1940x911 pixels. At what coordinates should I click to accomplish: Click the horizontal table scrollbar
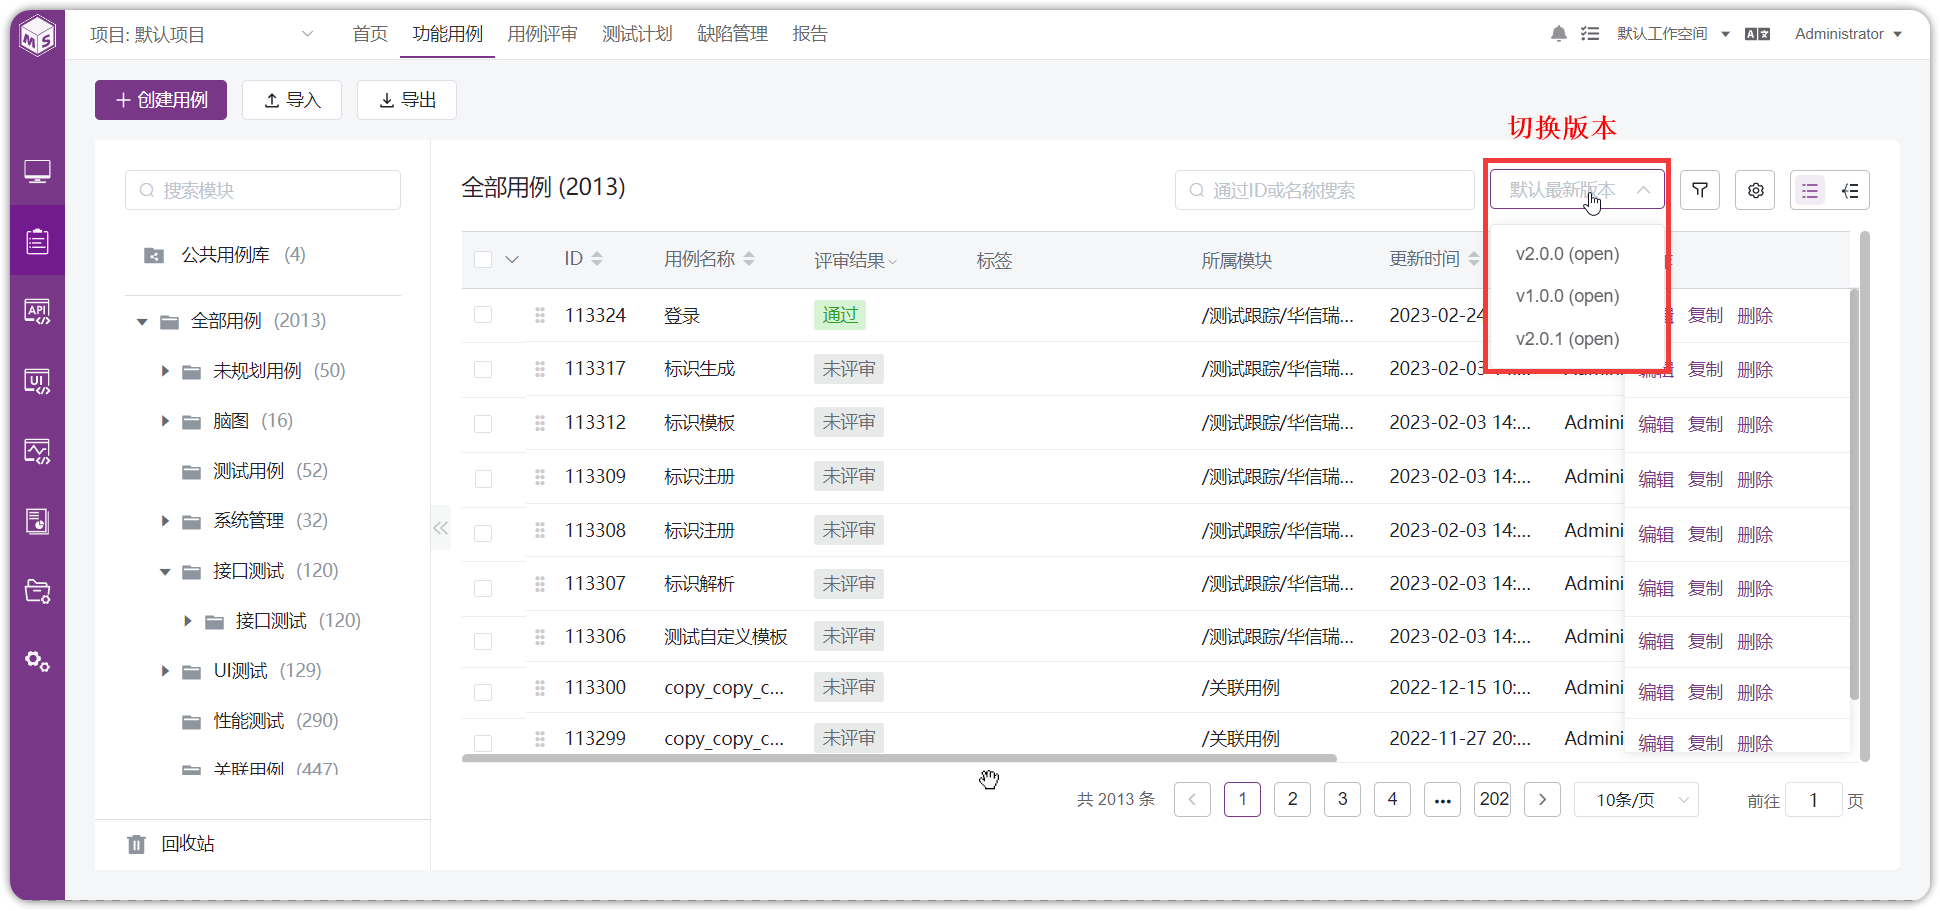tap(899, 758)
